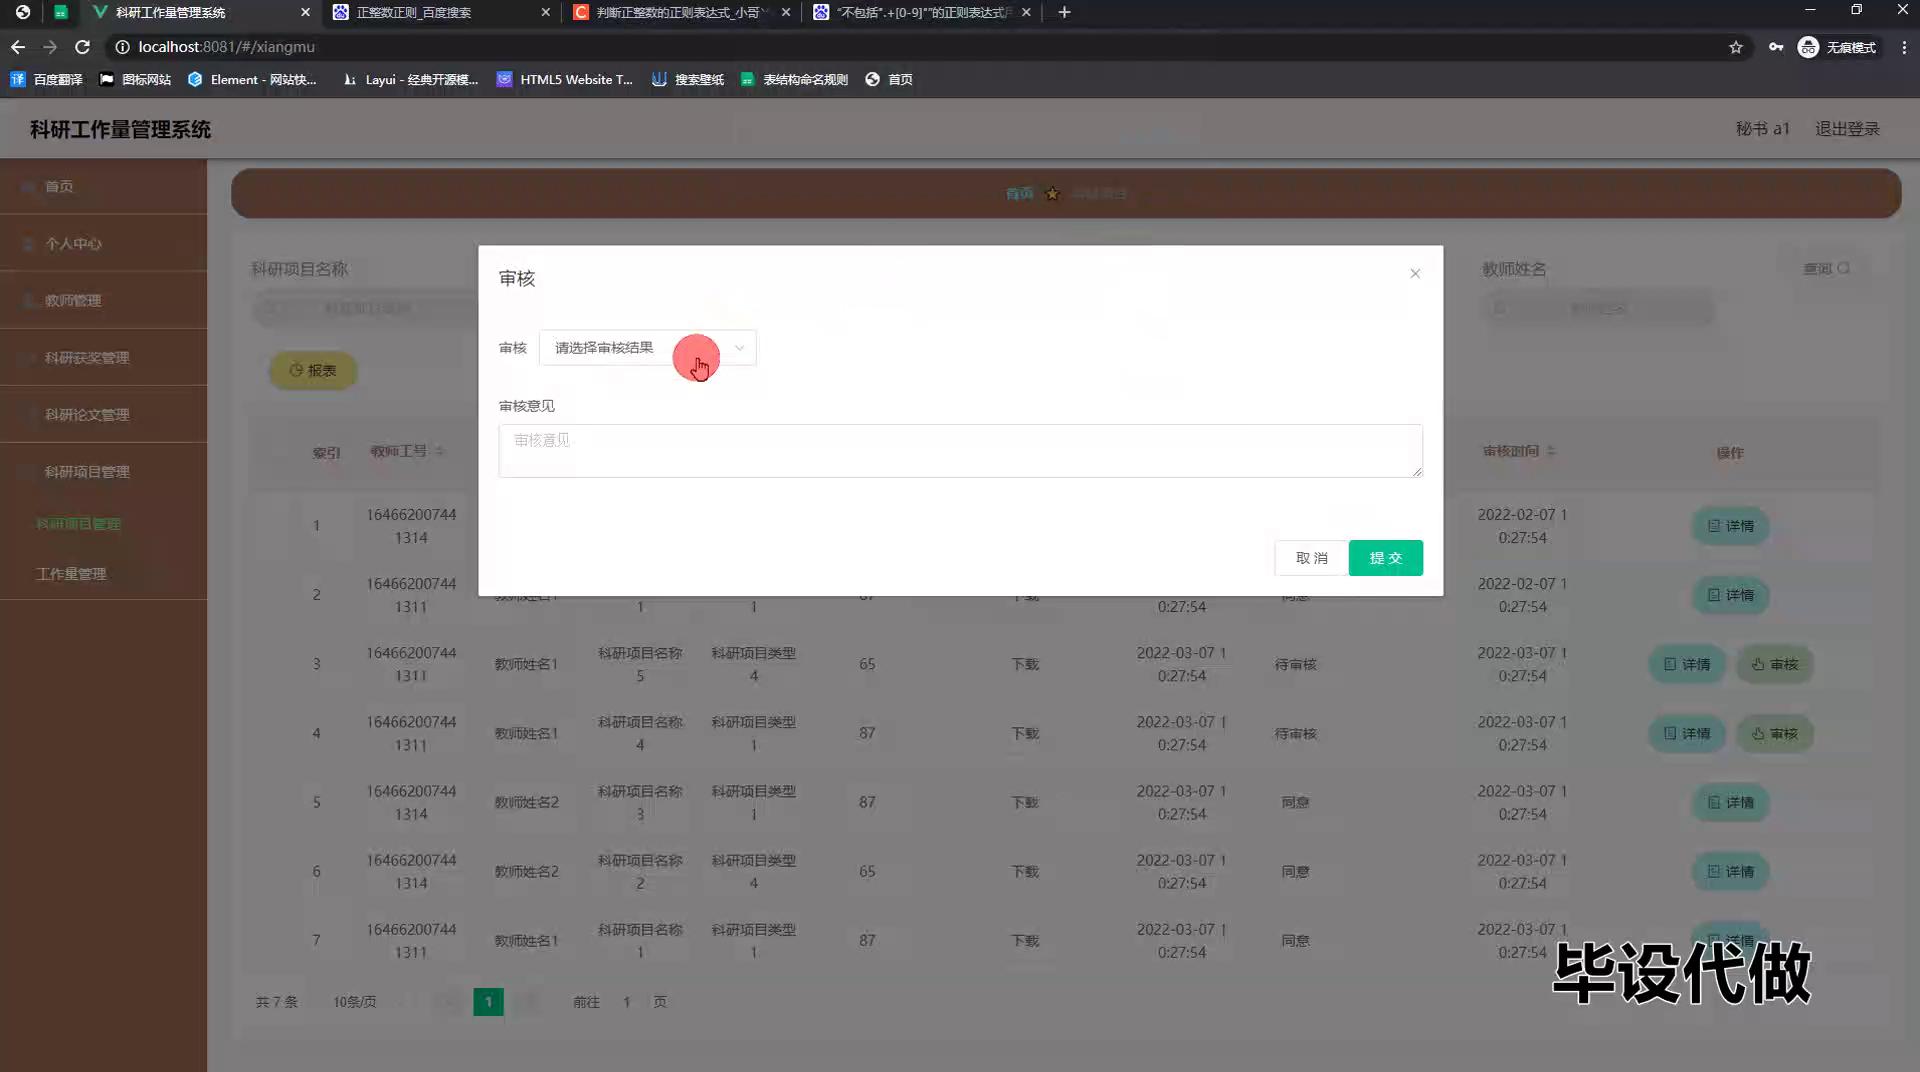Submit the review with 提交 button

point(1385,558)
